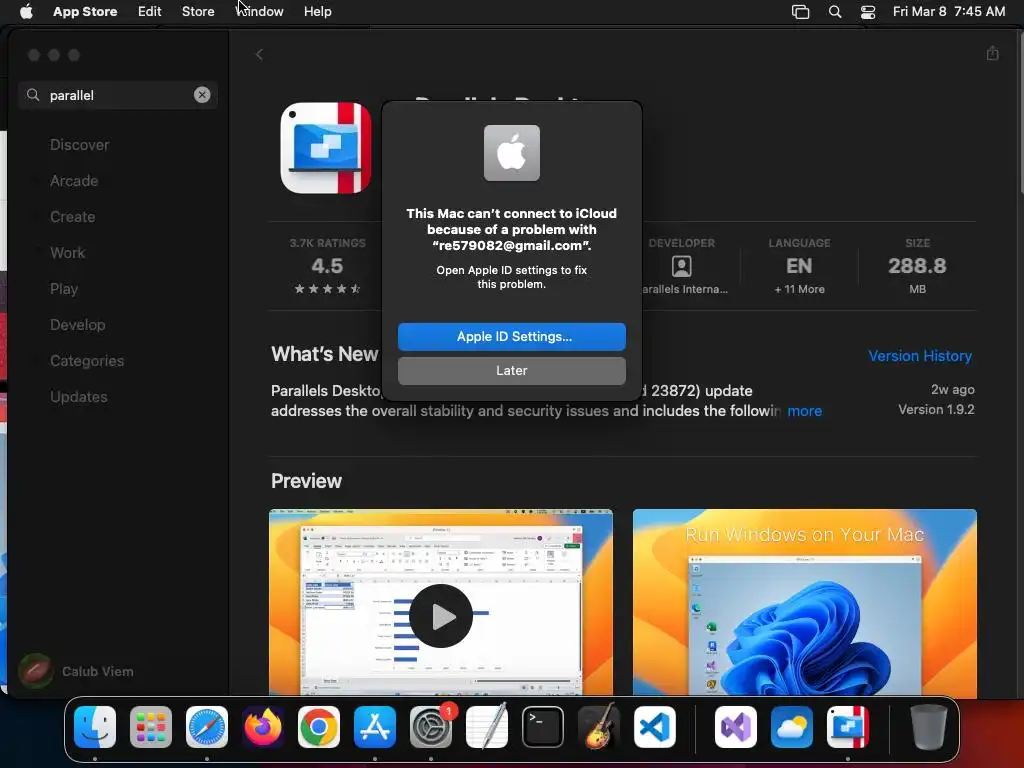The width and height of the screenshot is (1024, 768).
Task: Select Arcade in the sidebar
Action: 74,181
